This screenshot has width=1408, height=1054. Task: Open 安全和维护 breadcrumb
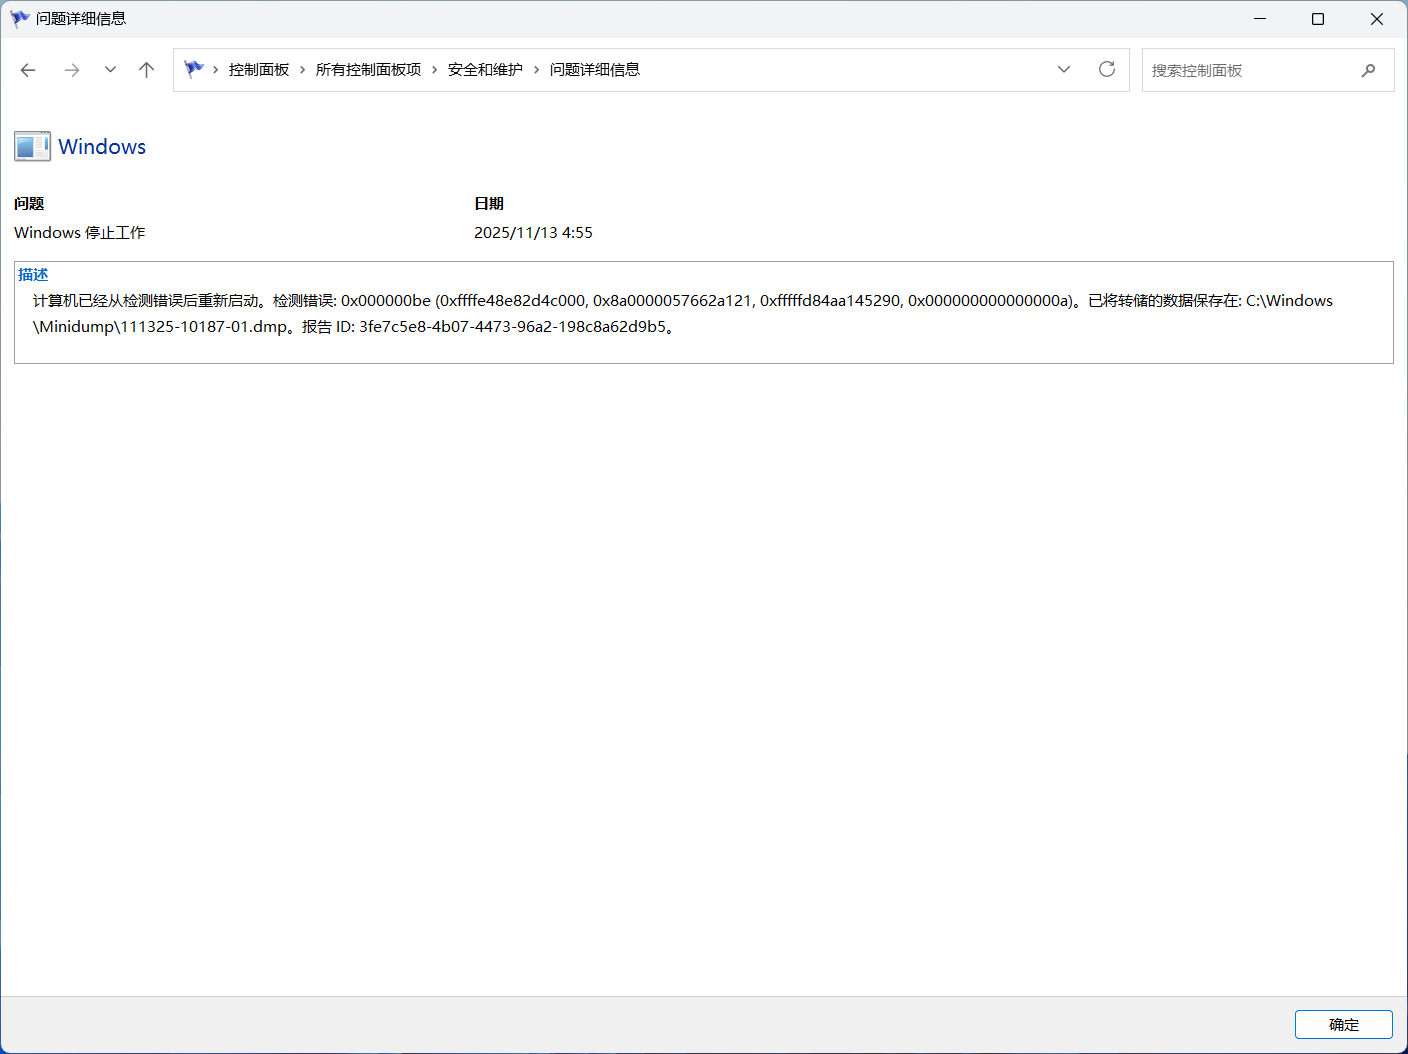click(485, 70)
